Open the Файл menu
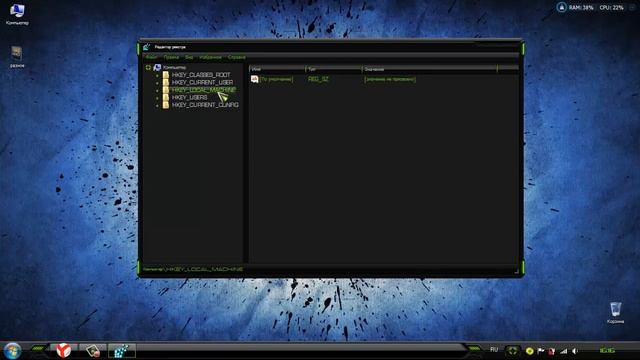This screenshot has height=360, width=640. [151, 57]
